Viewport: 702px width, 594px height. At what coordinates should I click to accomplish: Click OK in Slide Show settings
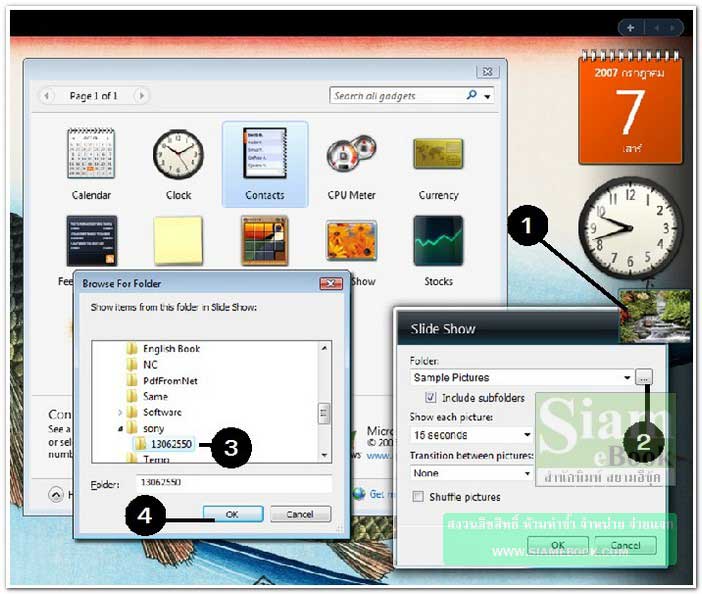557,545
